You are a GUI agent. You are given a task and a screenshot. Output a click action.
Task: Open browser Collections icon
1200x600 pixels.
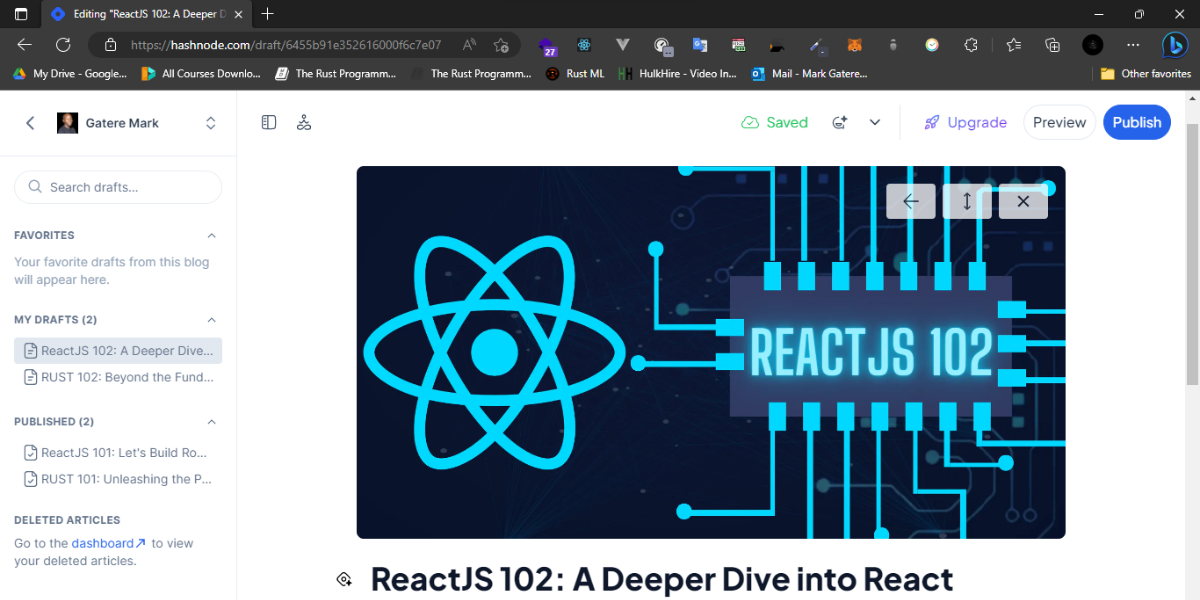point(1052,45)
